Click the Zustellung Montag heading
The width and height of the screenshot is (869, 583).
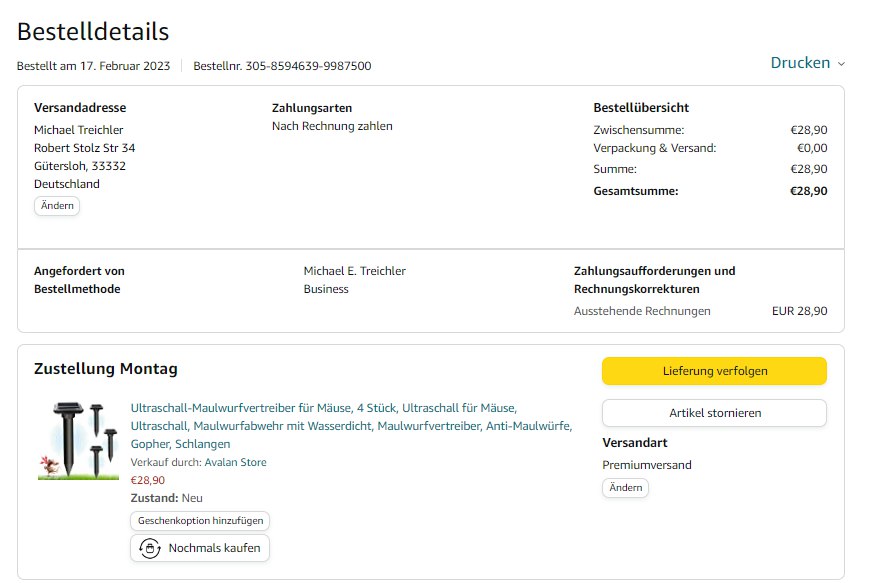coord(106,369)
